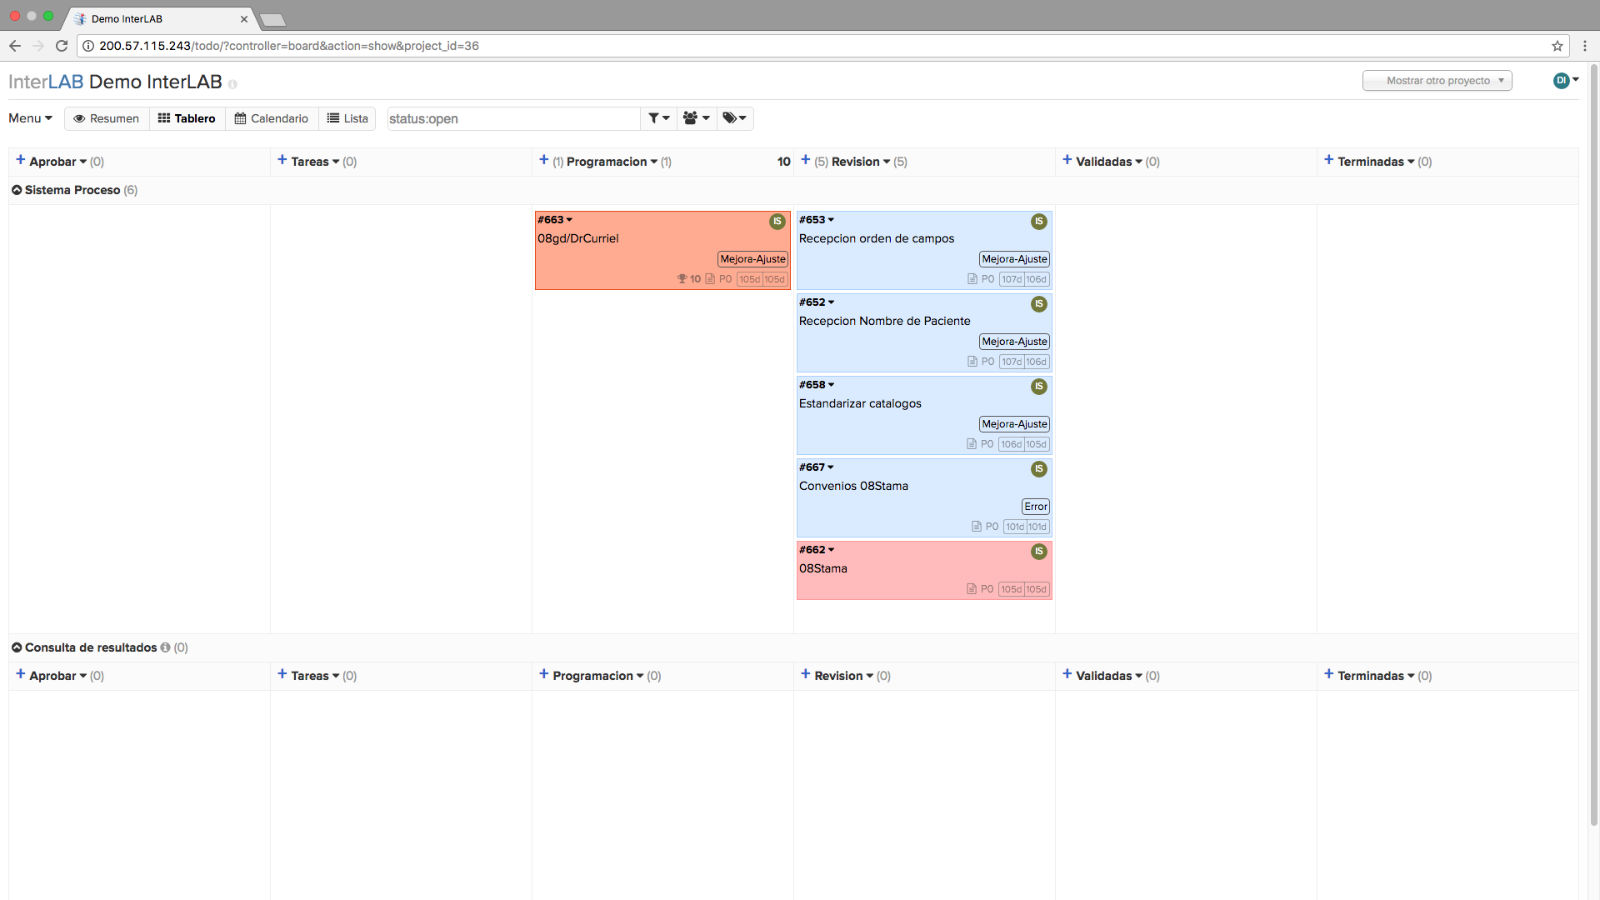Image resolution: width=1600 pixels, height=900 pixels.
Task: Open the #658 task dropdown menu
Action: (817, 385)
